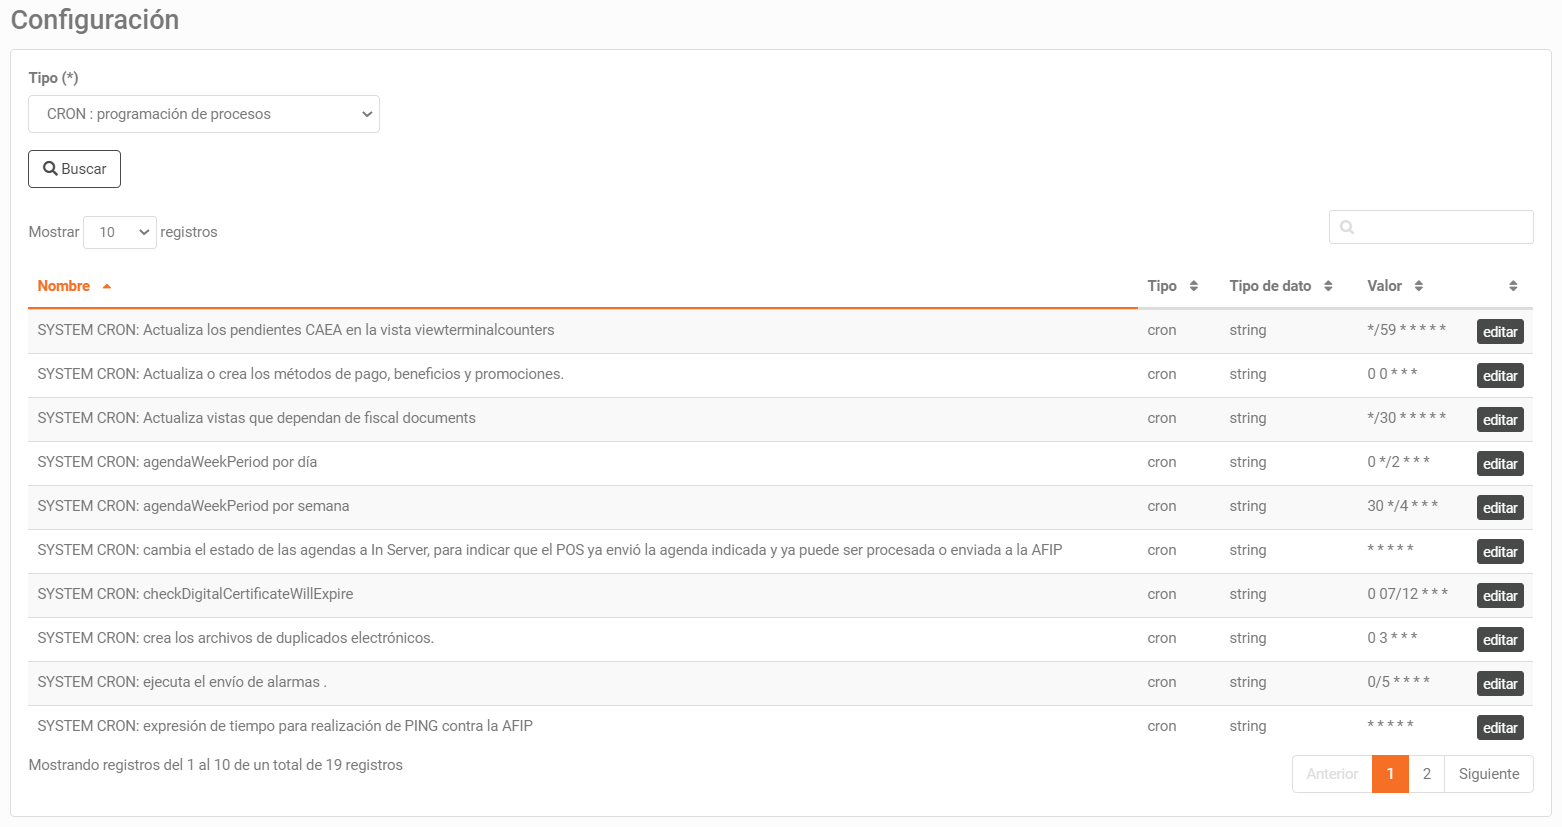Image resolution: width=1562 pixels, height=827 pixels.
Task: Edit the PING contra la AFIP row
Action: click(1500, 728)
